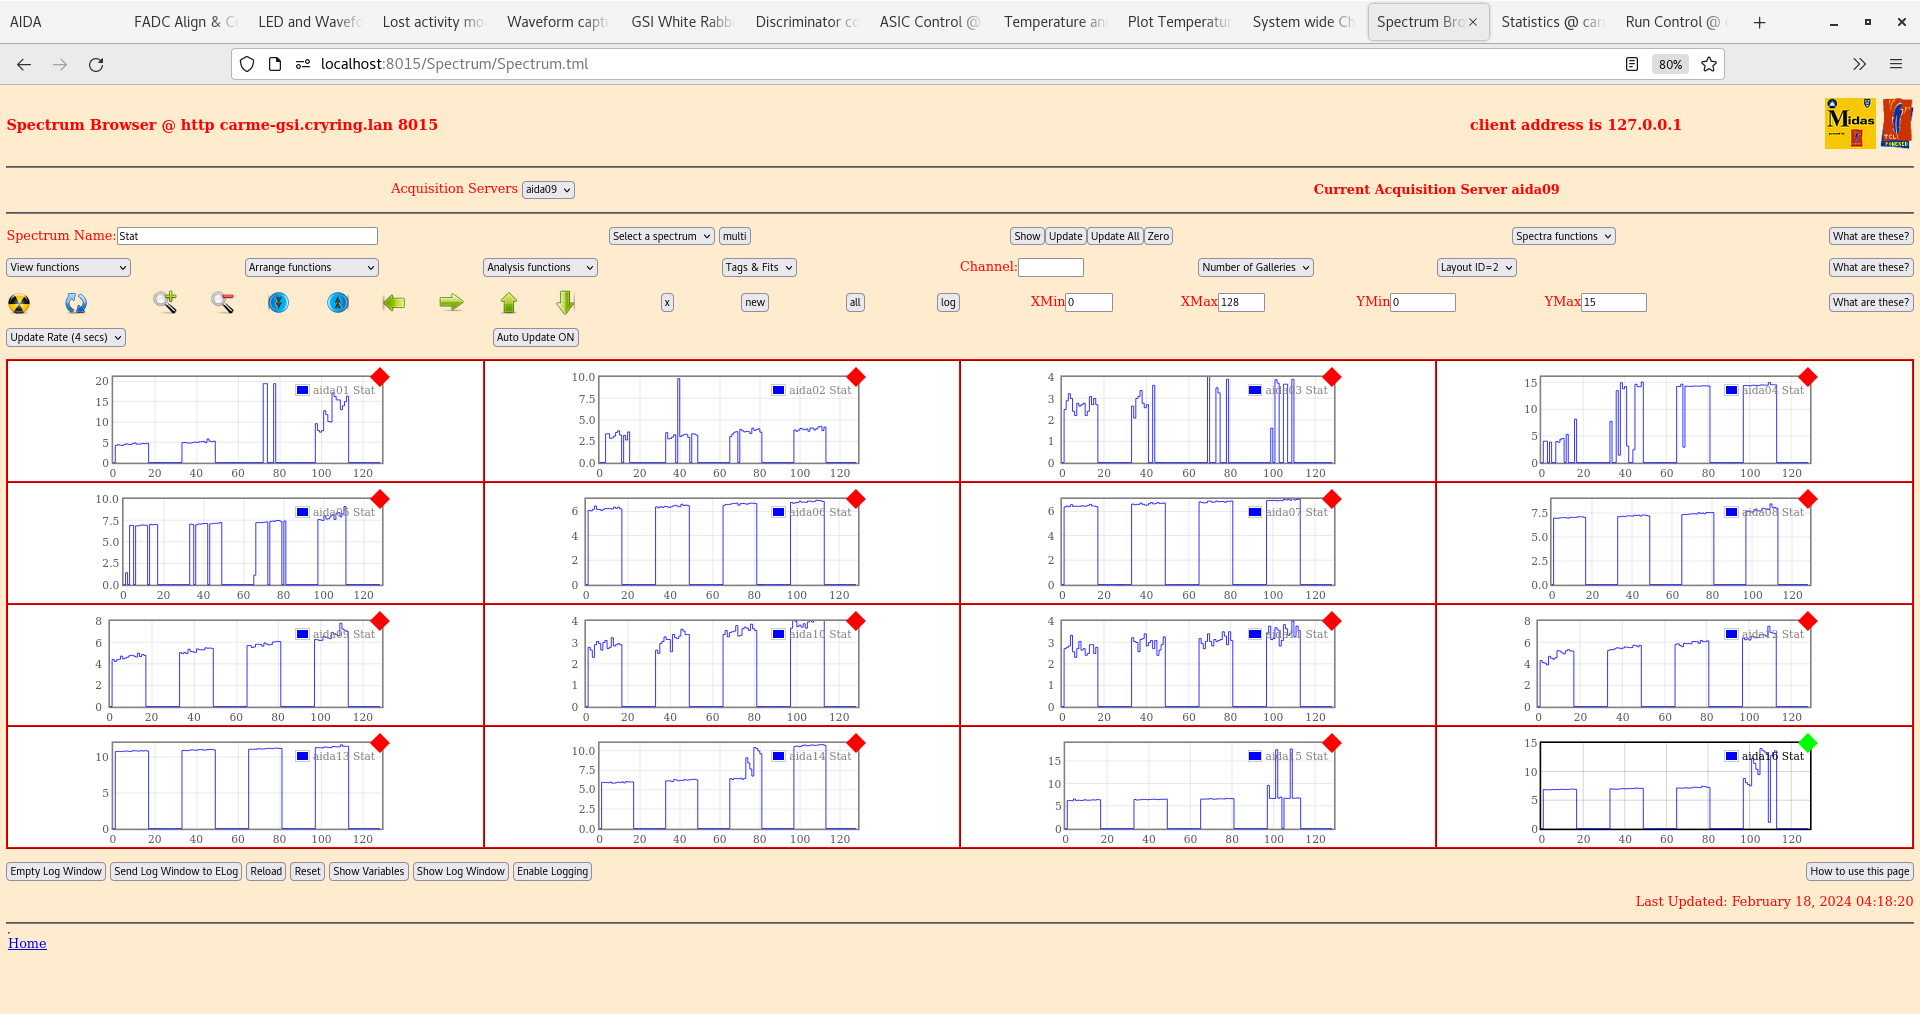Image resolution: width=1920 pixels, height=1014 pixels.
Task: Toggle the log scale button
Action: (947, 303)
